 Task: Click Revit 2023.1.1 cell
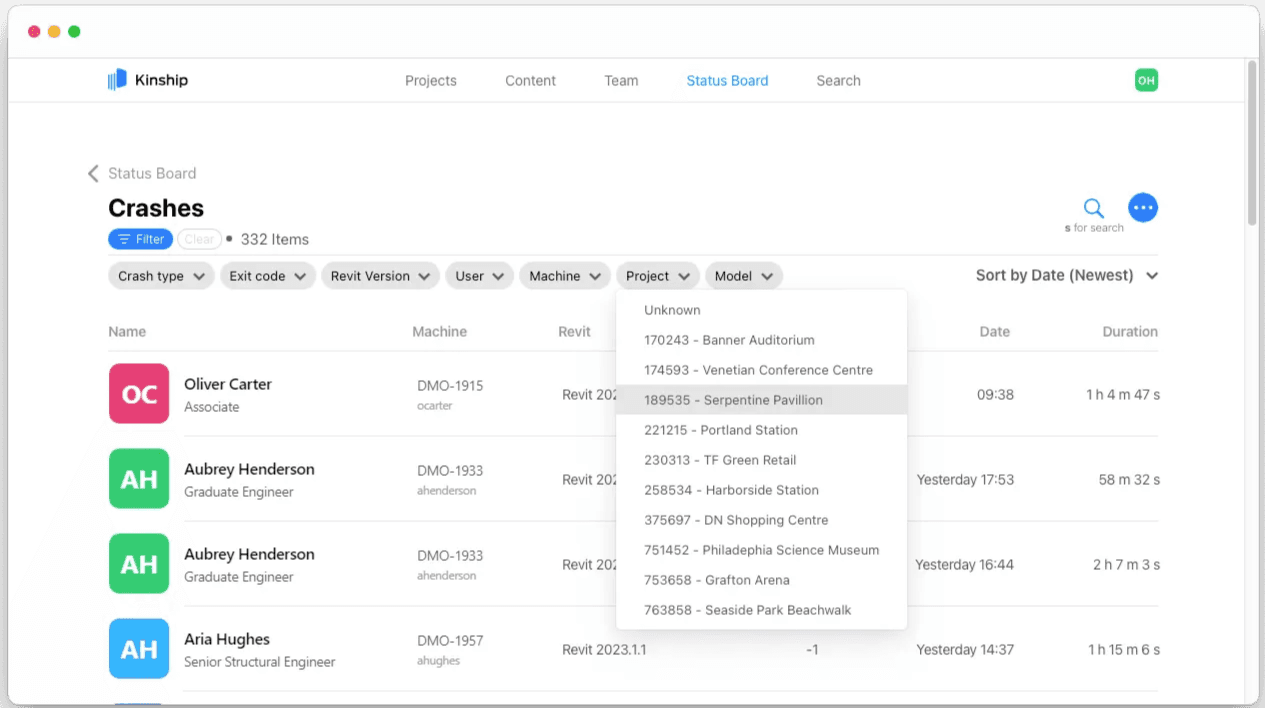coord(604,650)
